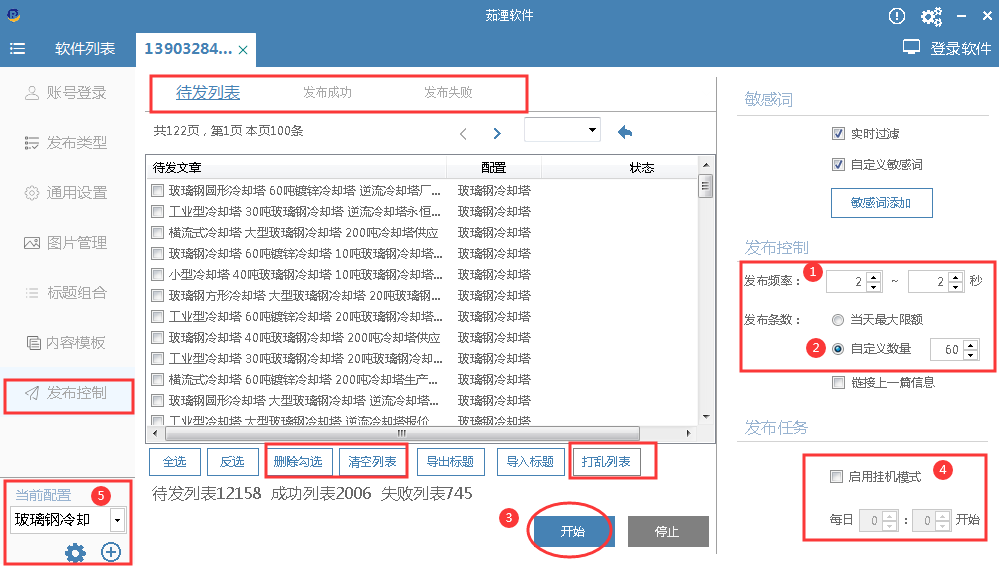Go to previous page with left chevron
This screenshot has width=999, height=570.
tap(463, 133)
